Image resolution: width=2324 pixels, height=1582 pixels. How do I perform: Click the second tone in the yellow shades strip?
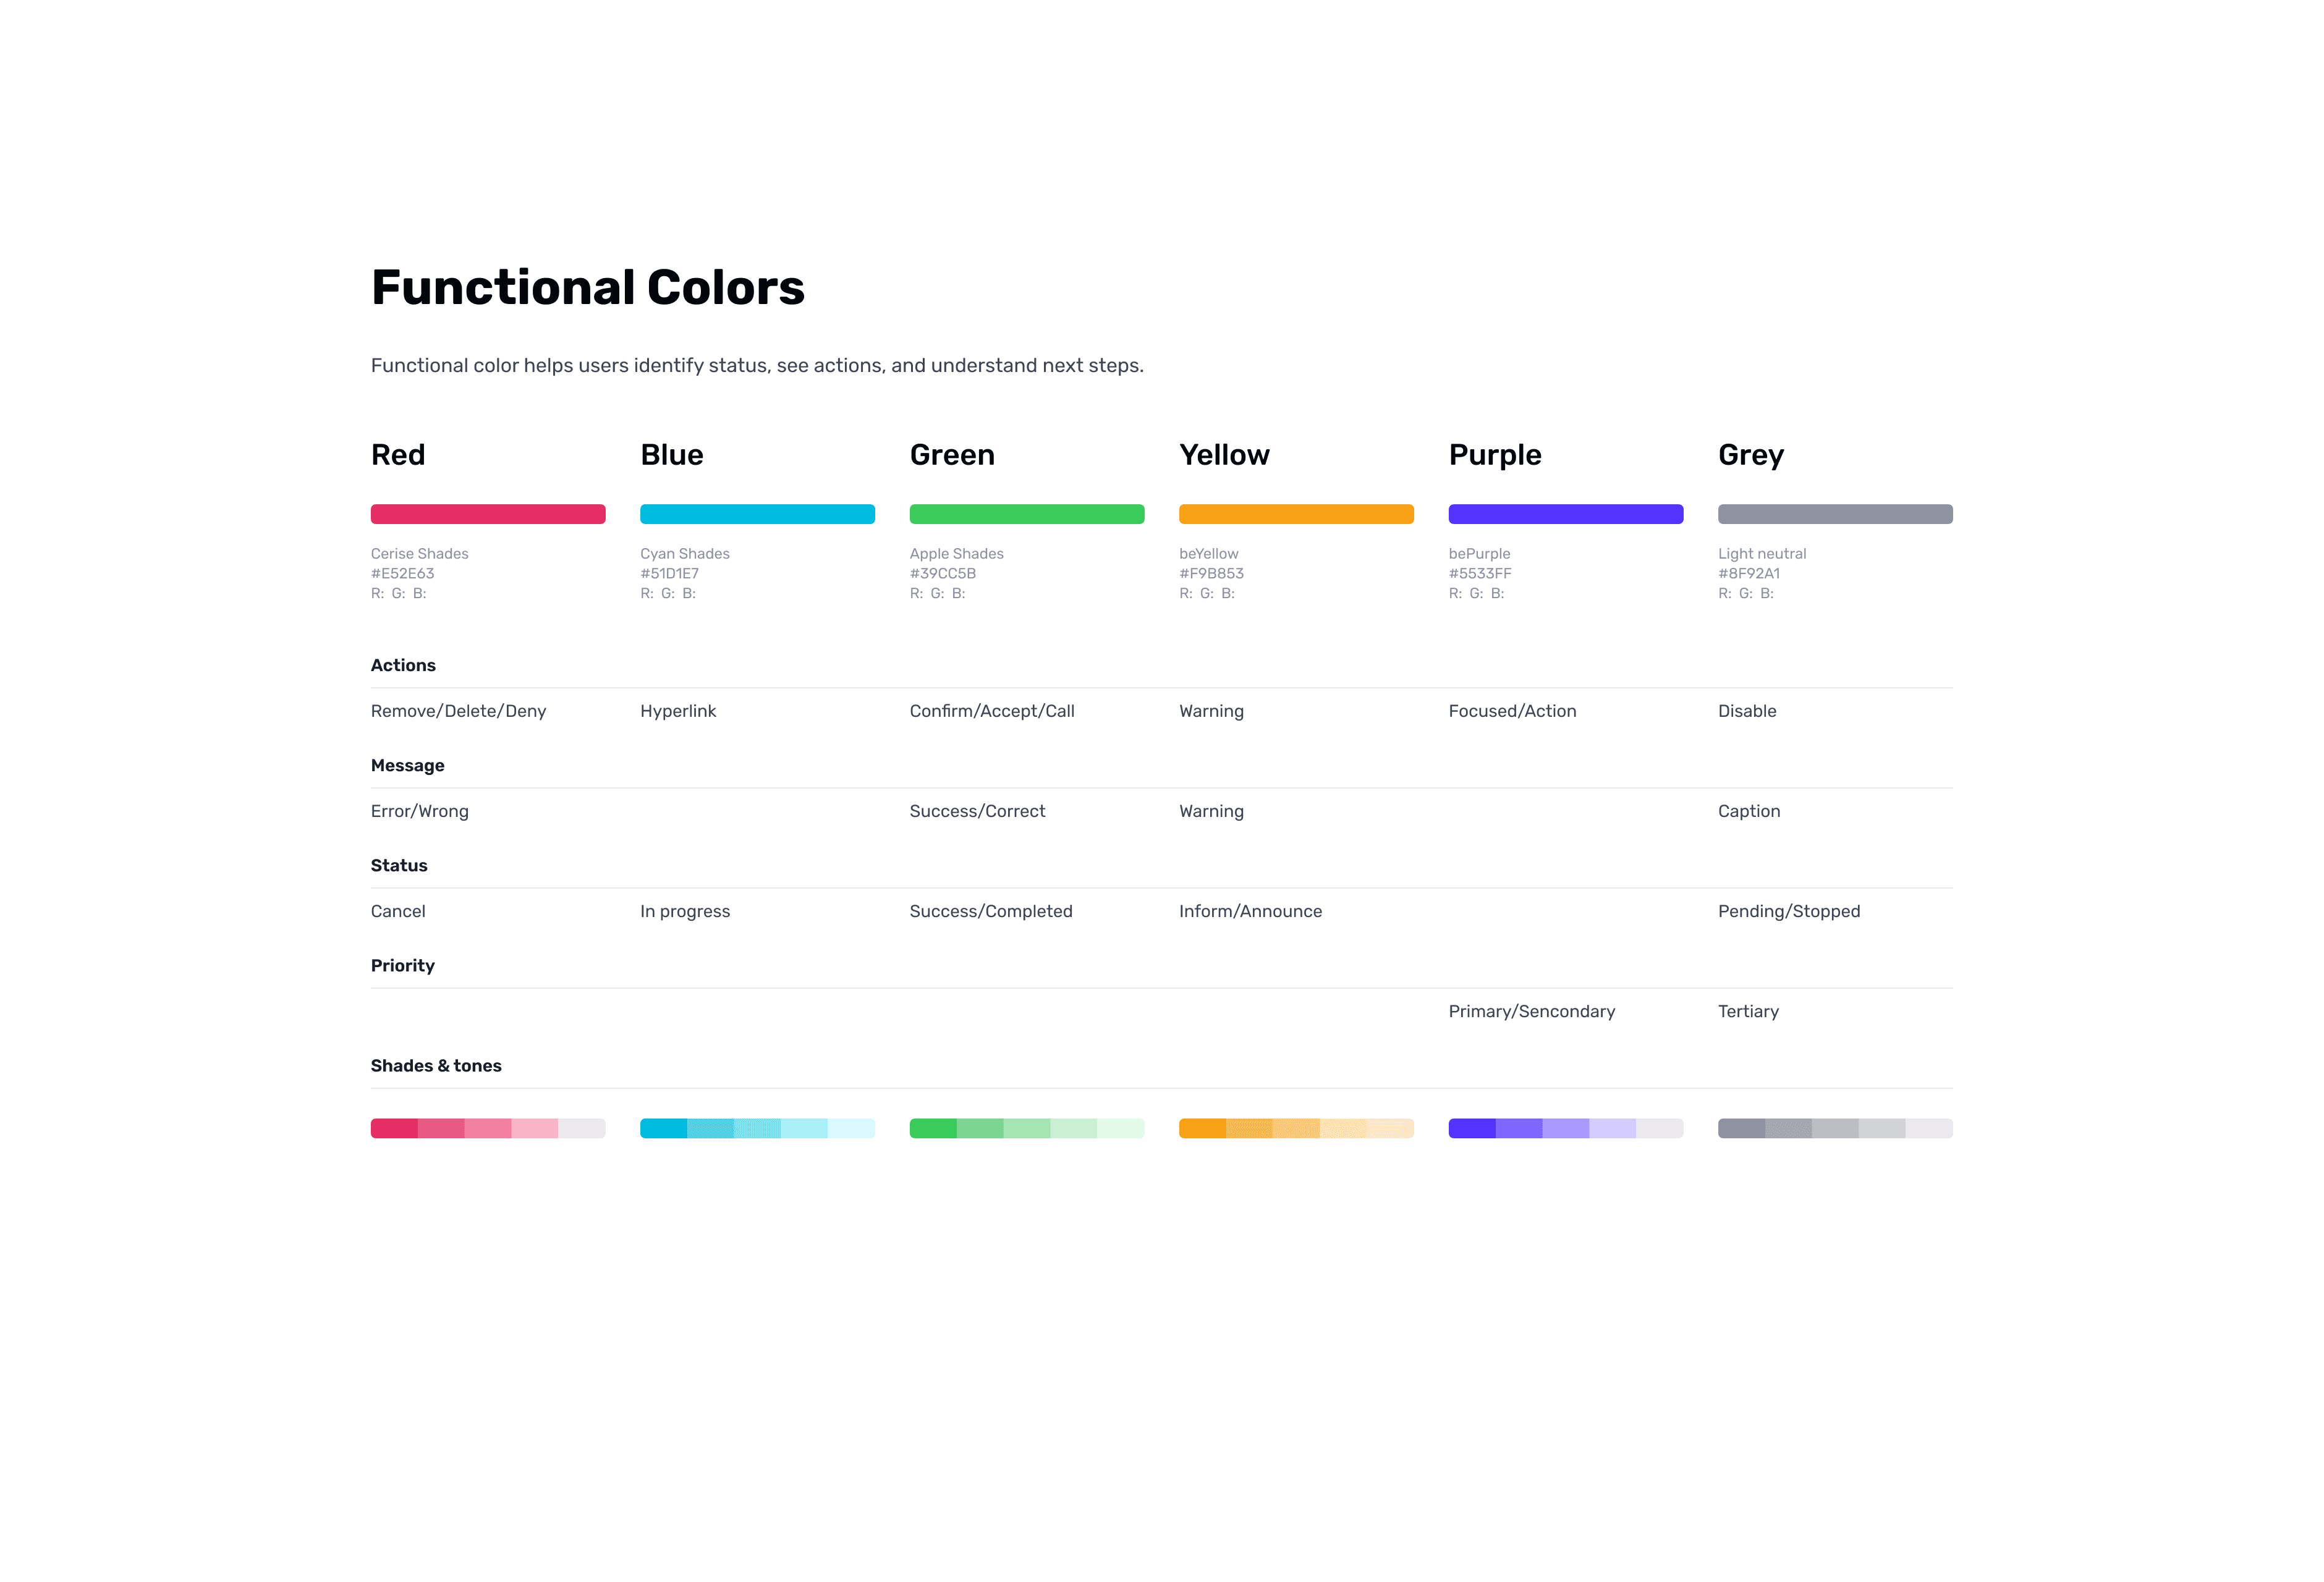tap(1249, 1128)
